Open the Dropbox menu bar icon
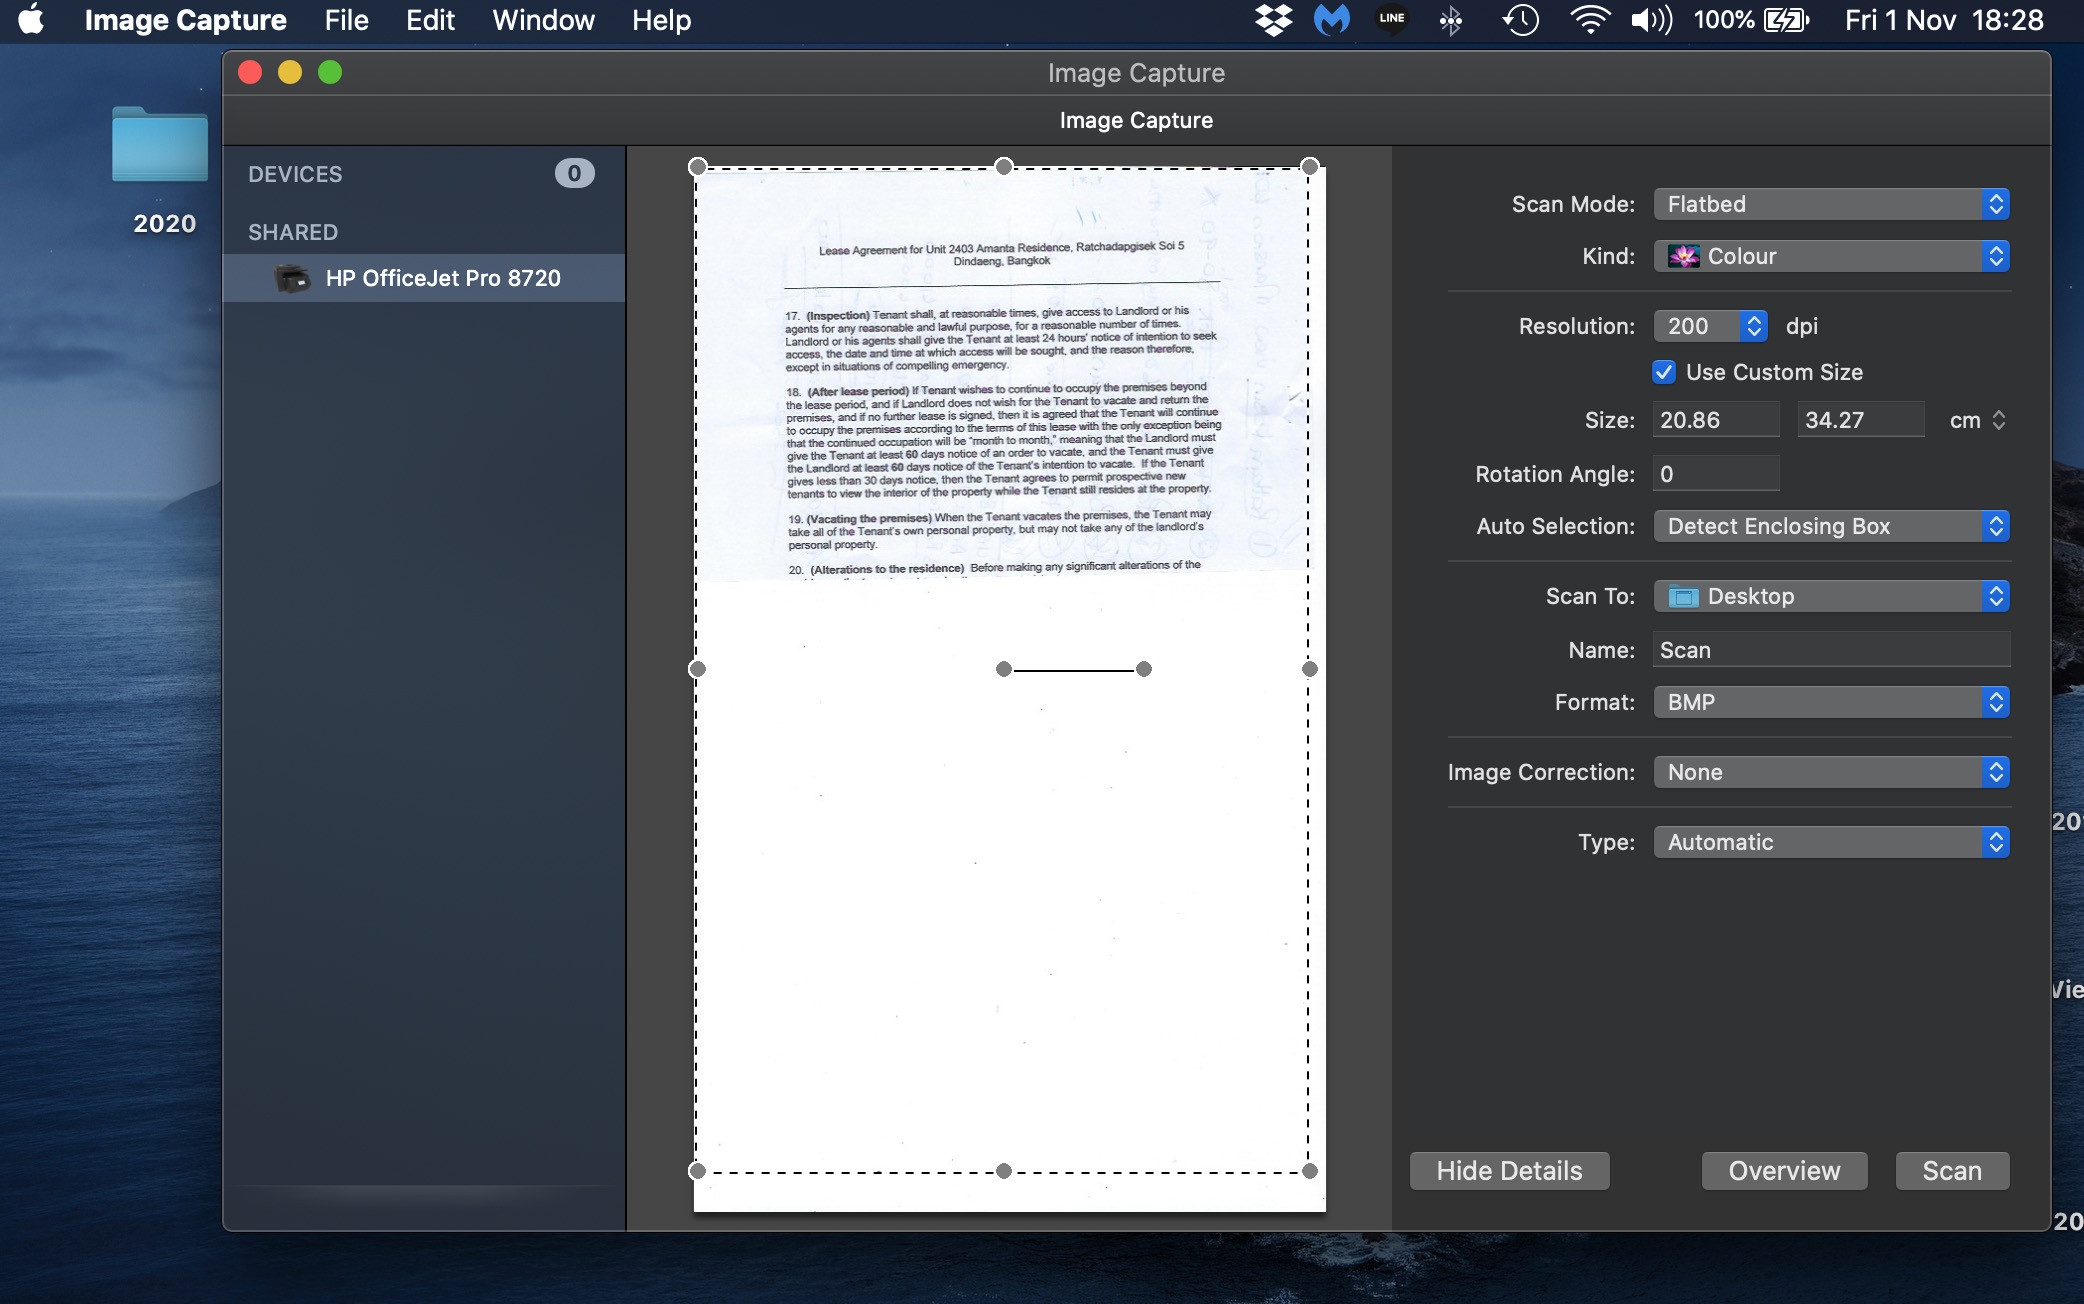 1273,20
